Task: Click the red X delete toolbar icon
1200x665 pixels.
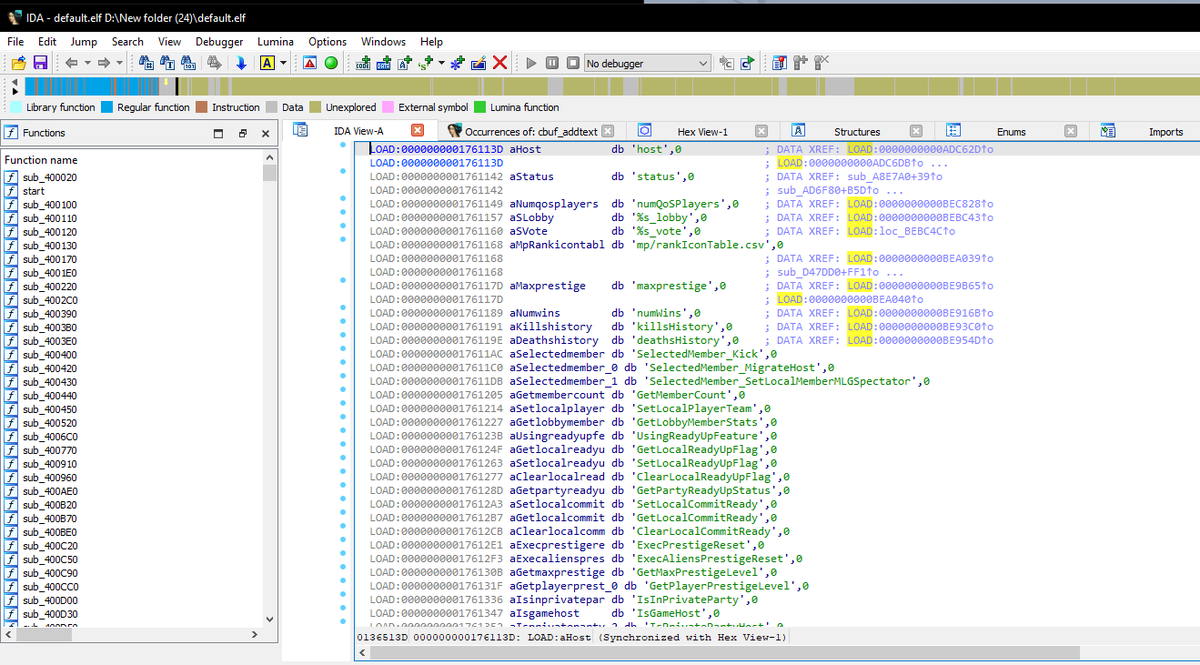Action: (500, 63)
